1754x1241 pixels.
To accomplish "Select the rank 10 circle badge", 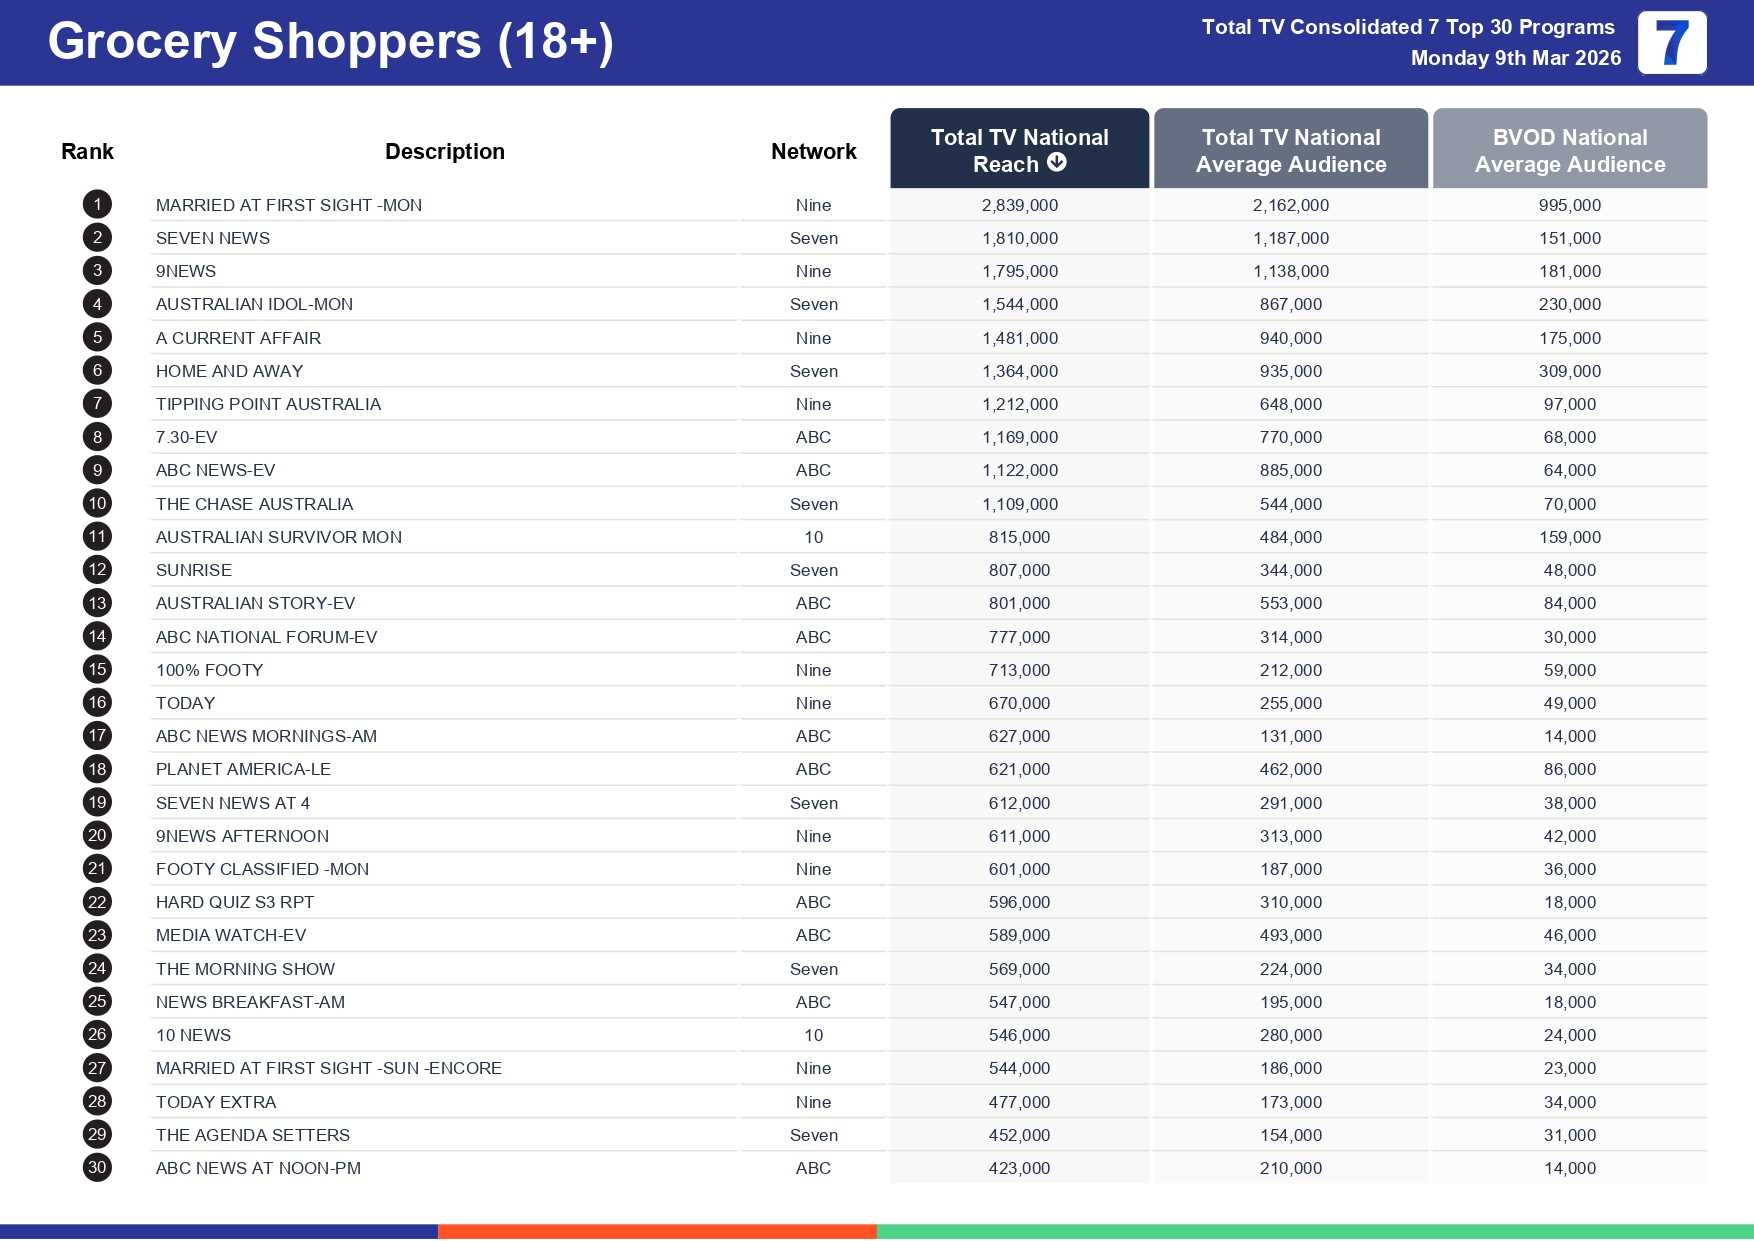I will pos(97,504).
